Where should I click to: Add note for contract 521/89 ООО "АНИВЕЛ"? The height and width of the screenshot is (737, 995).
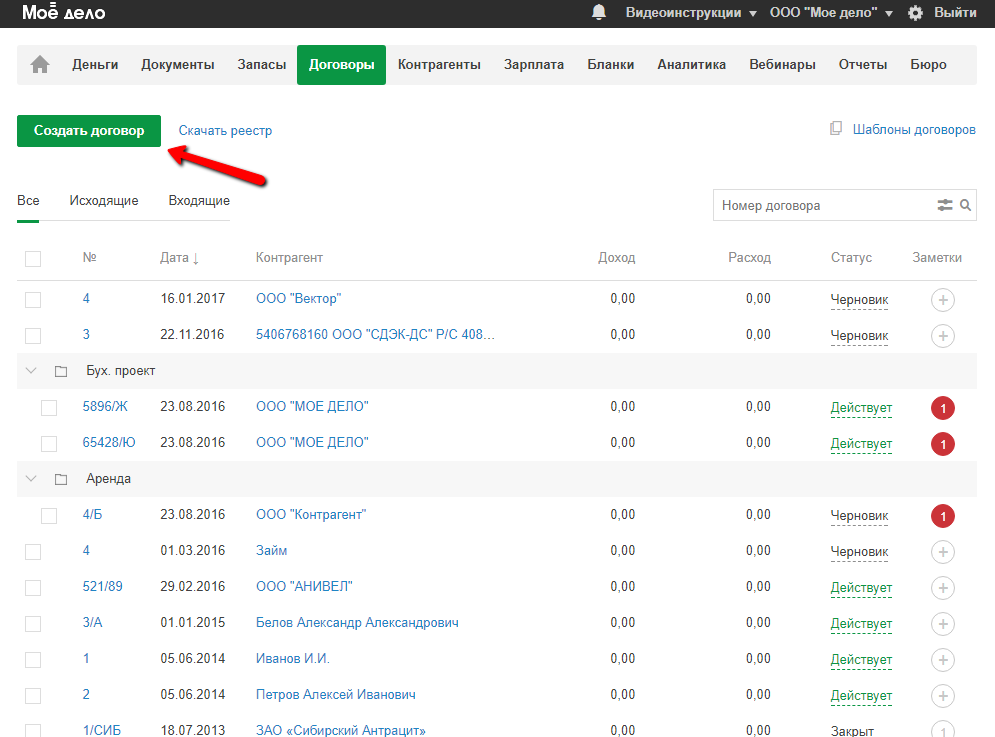pyautogui.click(x=942, y=587)
